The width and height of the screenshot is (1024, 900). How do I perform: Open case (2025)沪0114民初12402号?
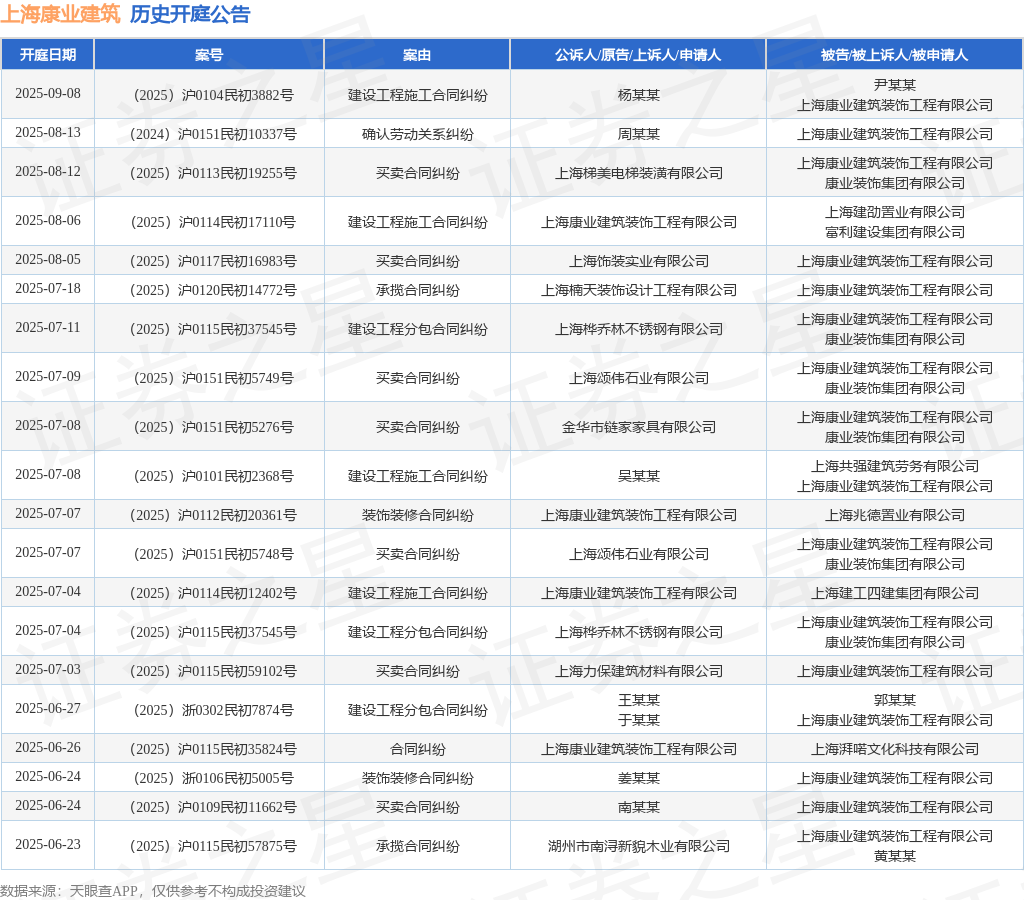coord(214,593)
